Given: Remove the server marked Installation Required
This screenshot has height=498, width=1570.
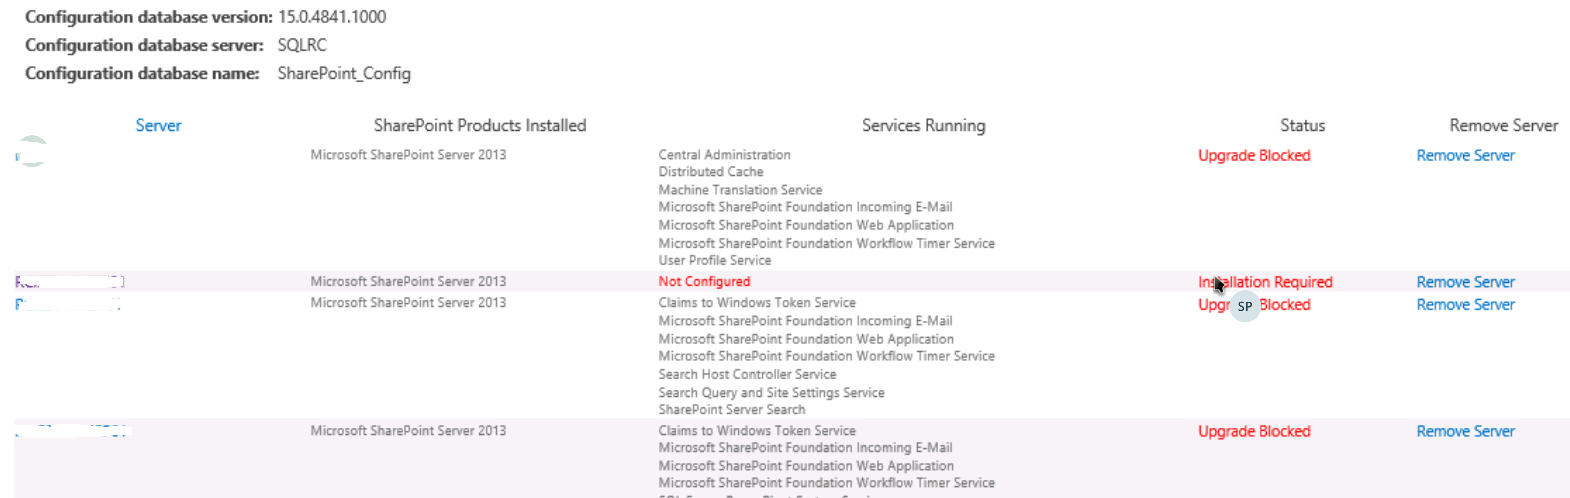Looking at the screenshot, I should [x=1465, y=282].
